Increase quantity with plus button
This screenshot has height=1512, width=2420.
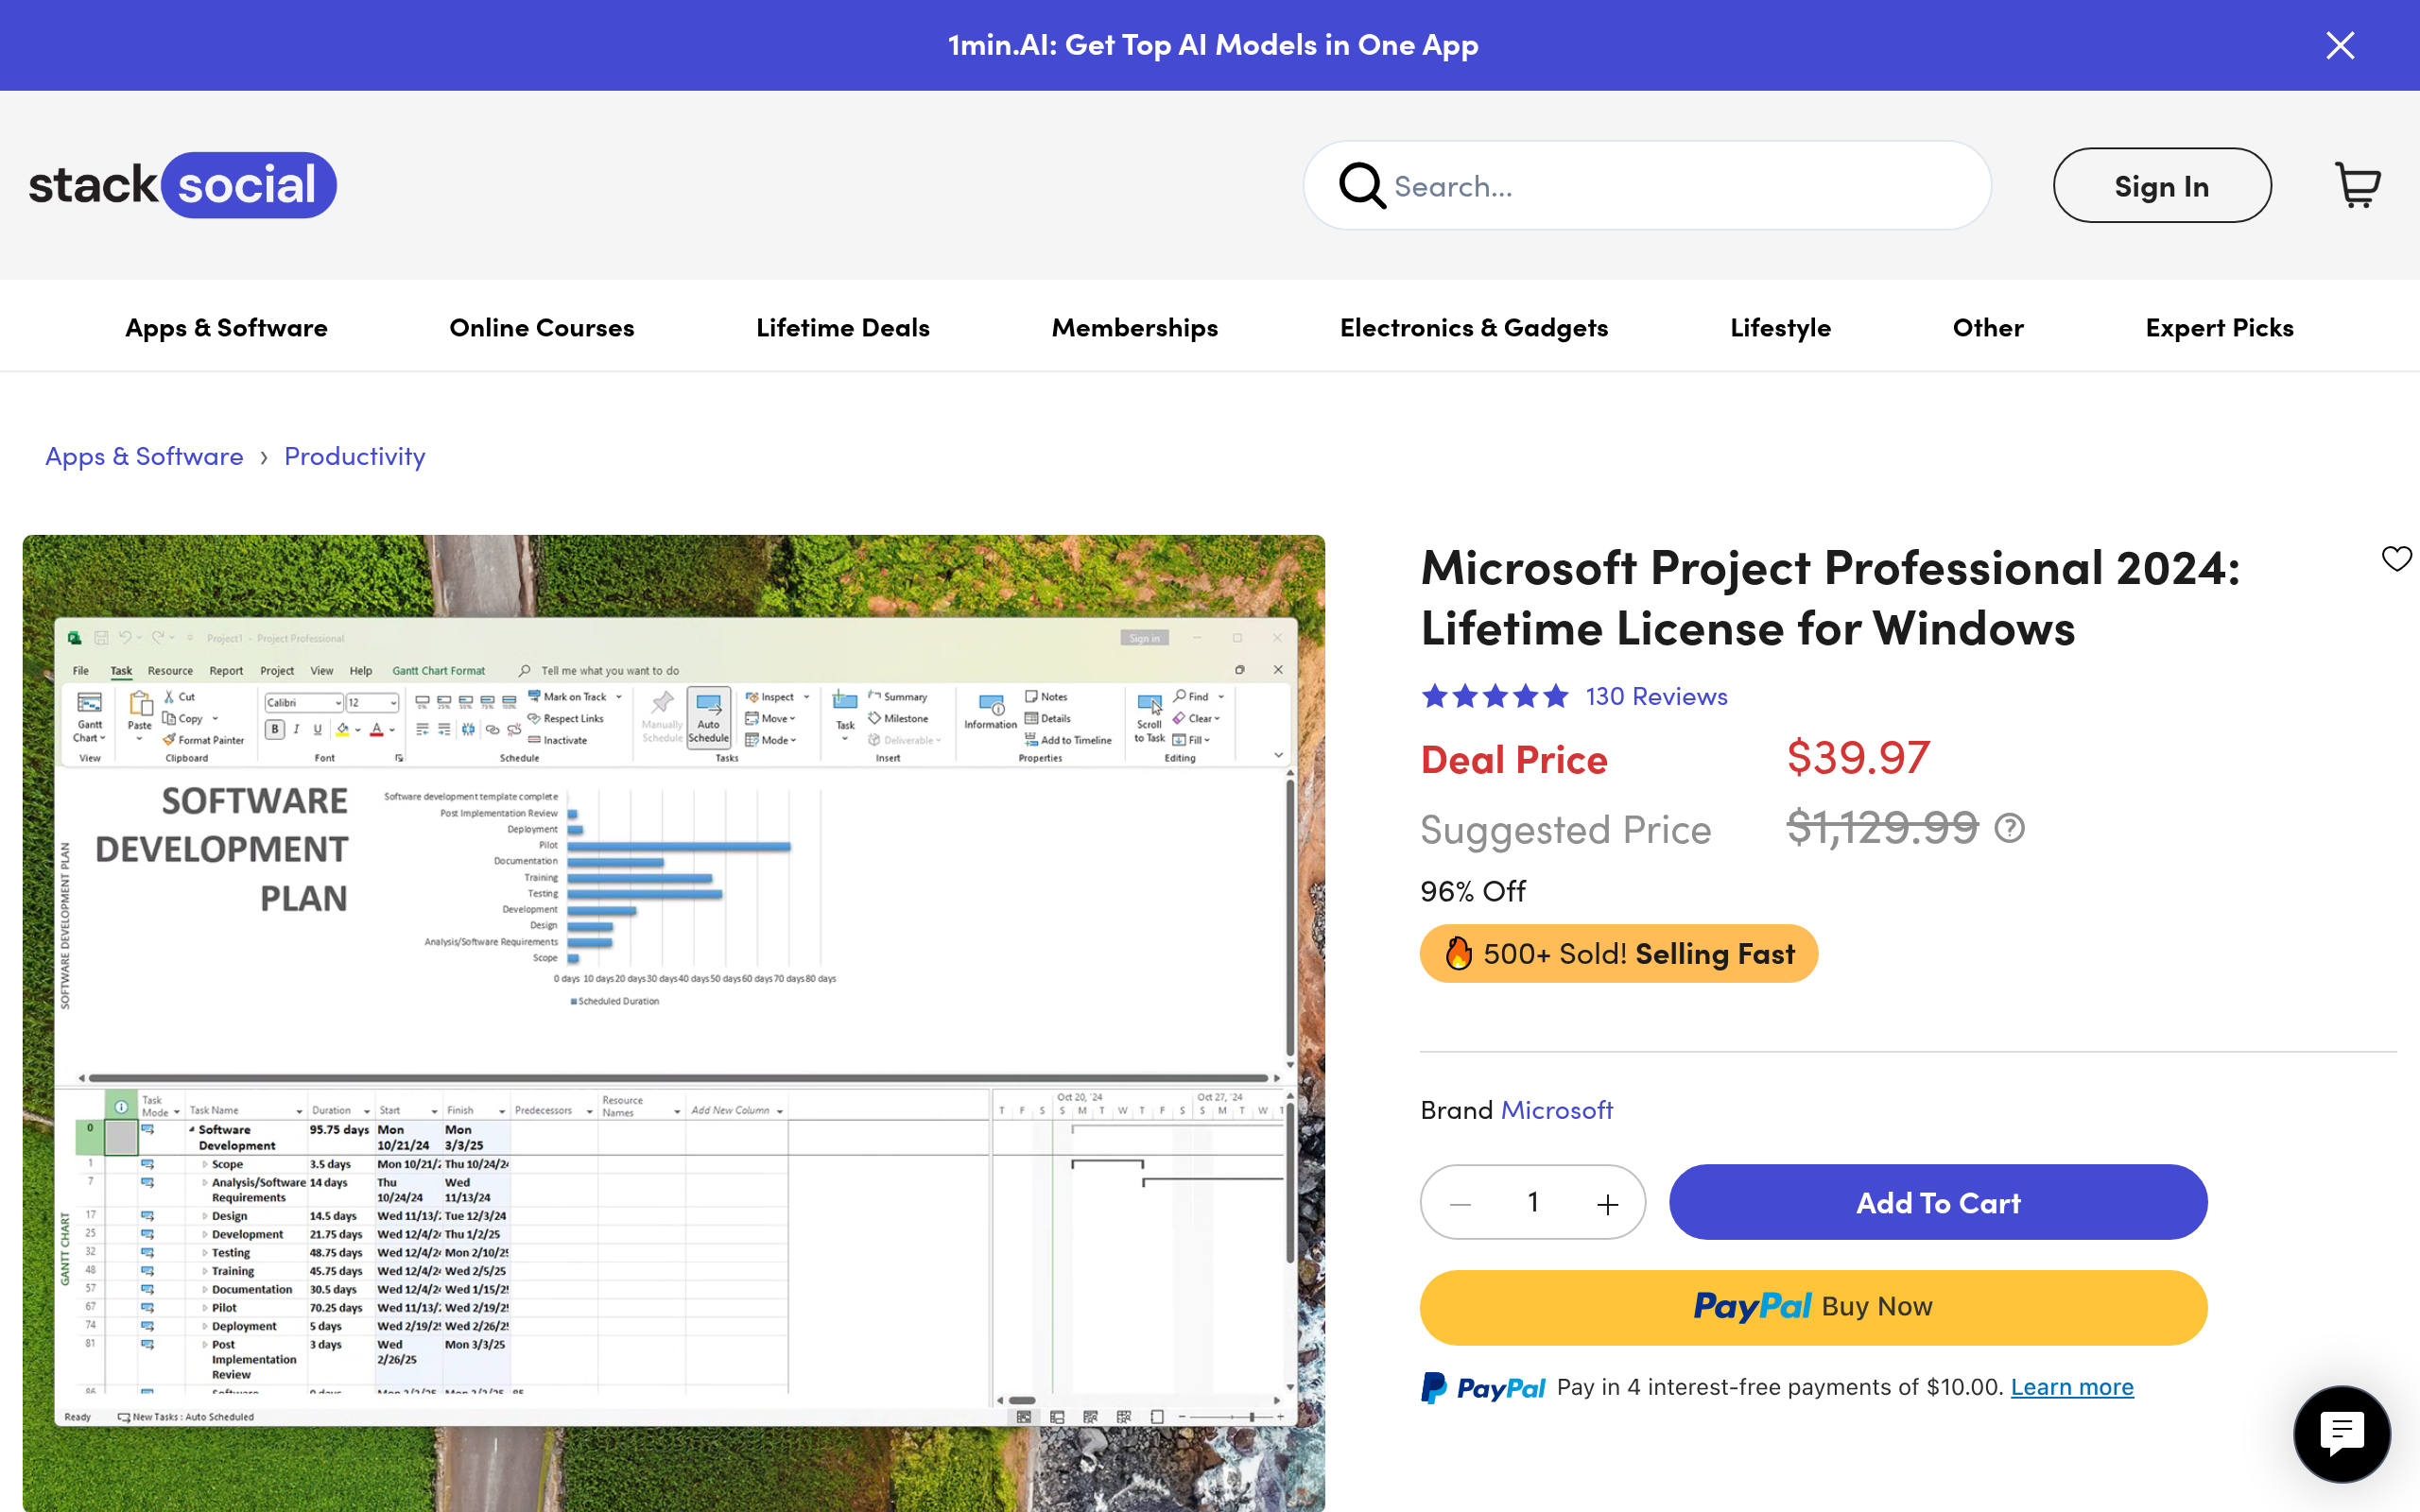pos(1607,1204)
